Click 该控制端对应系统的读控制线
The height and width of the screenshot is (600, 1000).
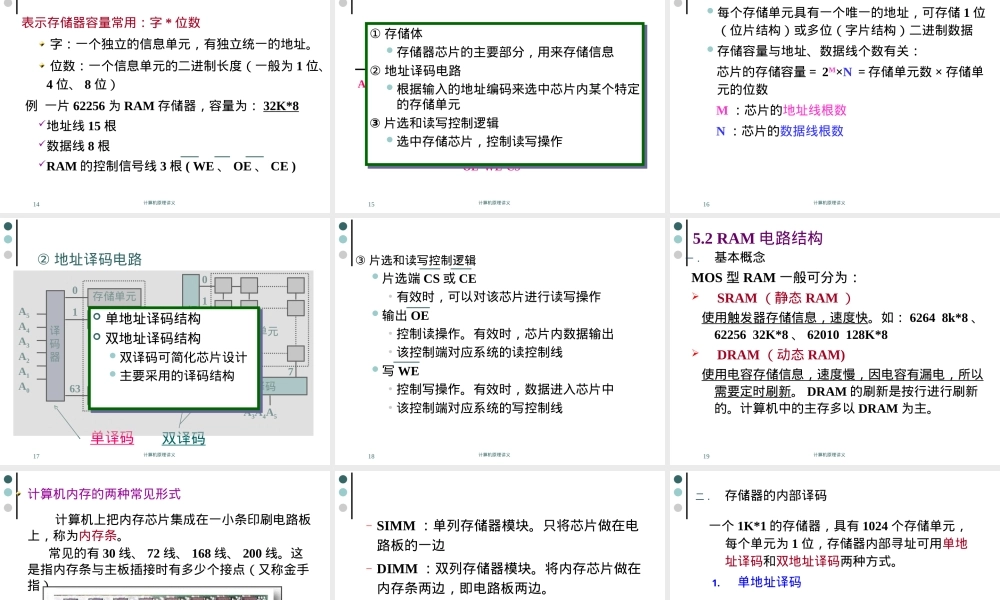[x=479, y=353]
